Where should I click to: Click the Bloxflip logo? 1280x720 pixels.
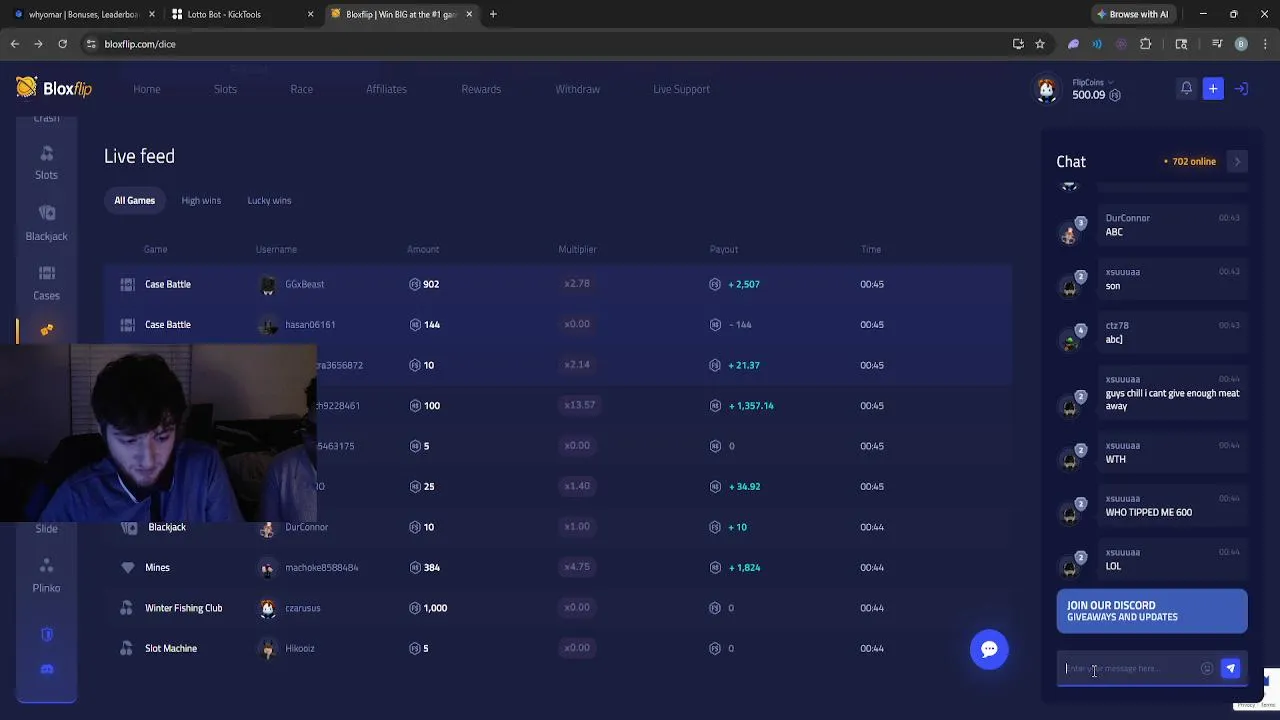54,88
